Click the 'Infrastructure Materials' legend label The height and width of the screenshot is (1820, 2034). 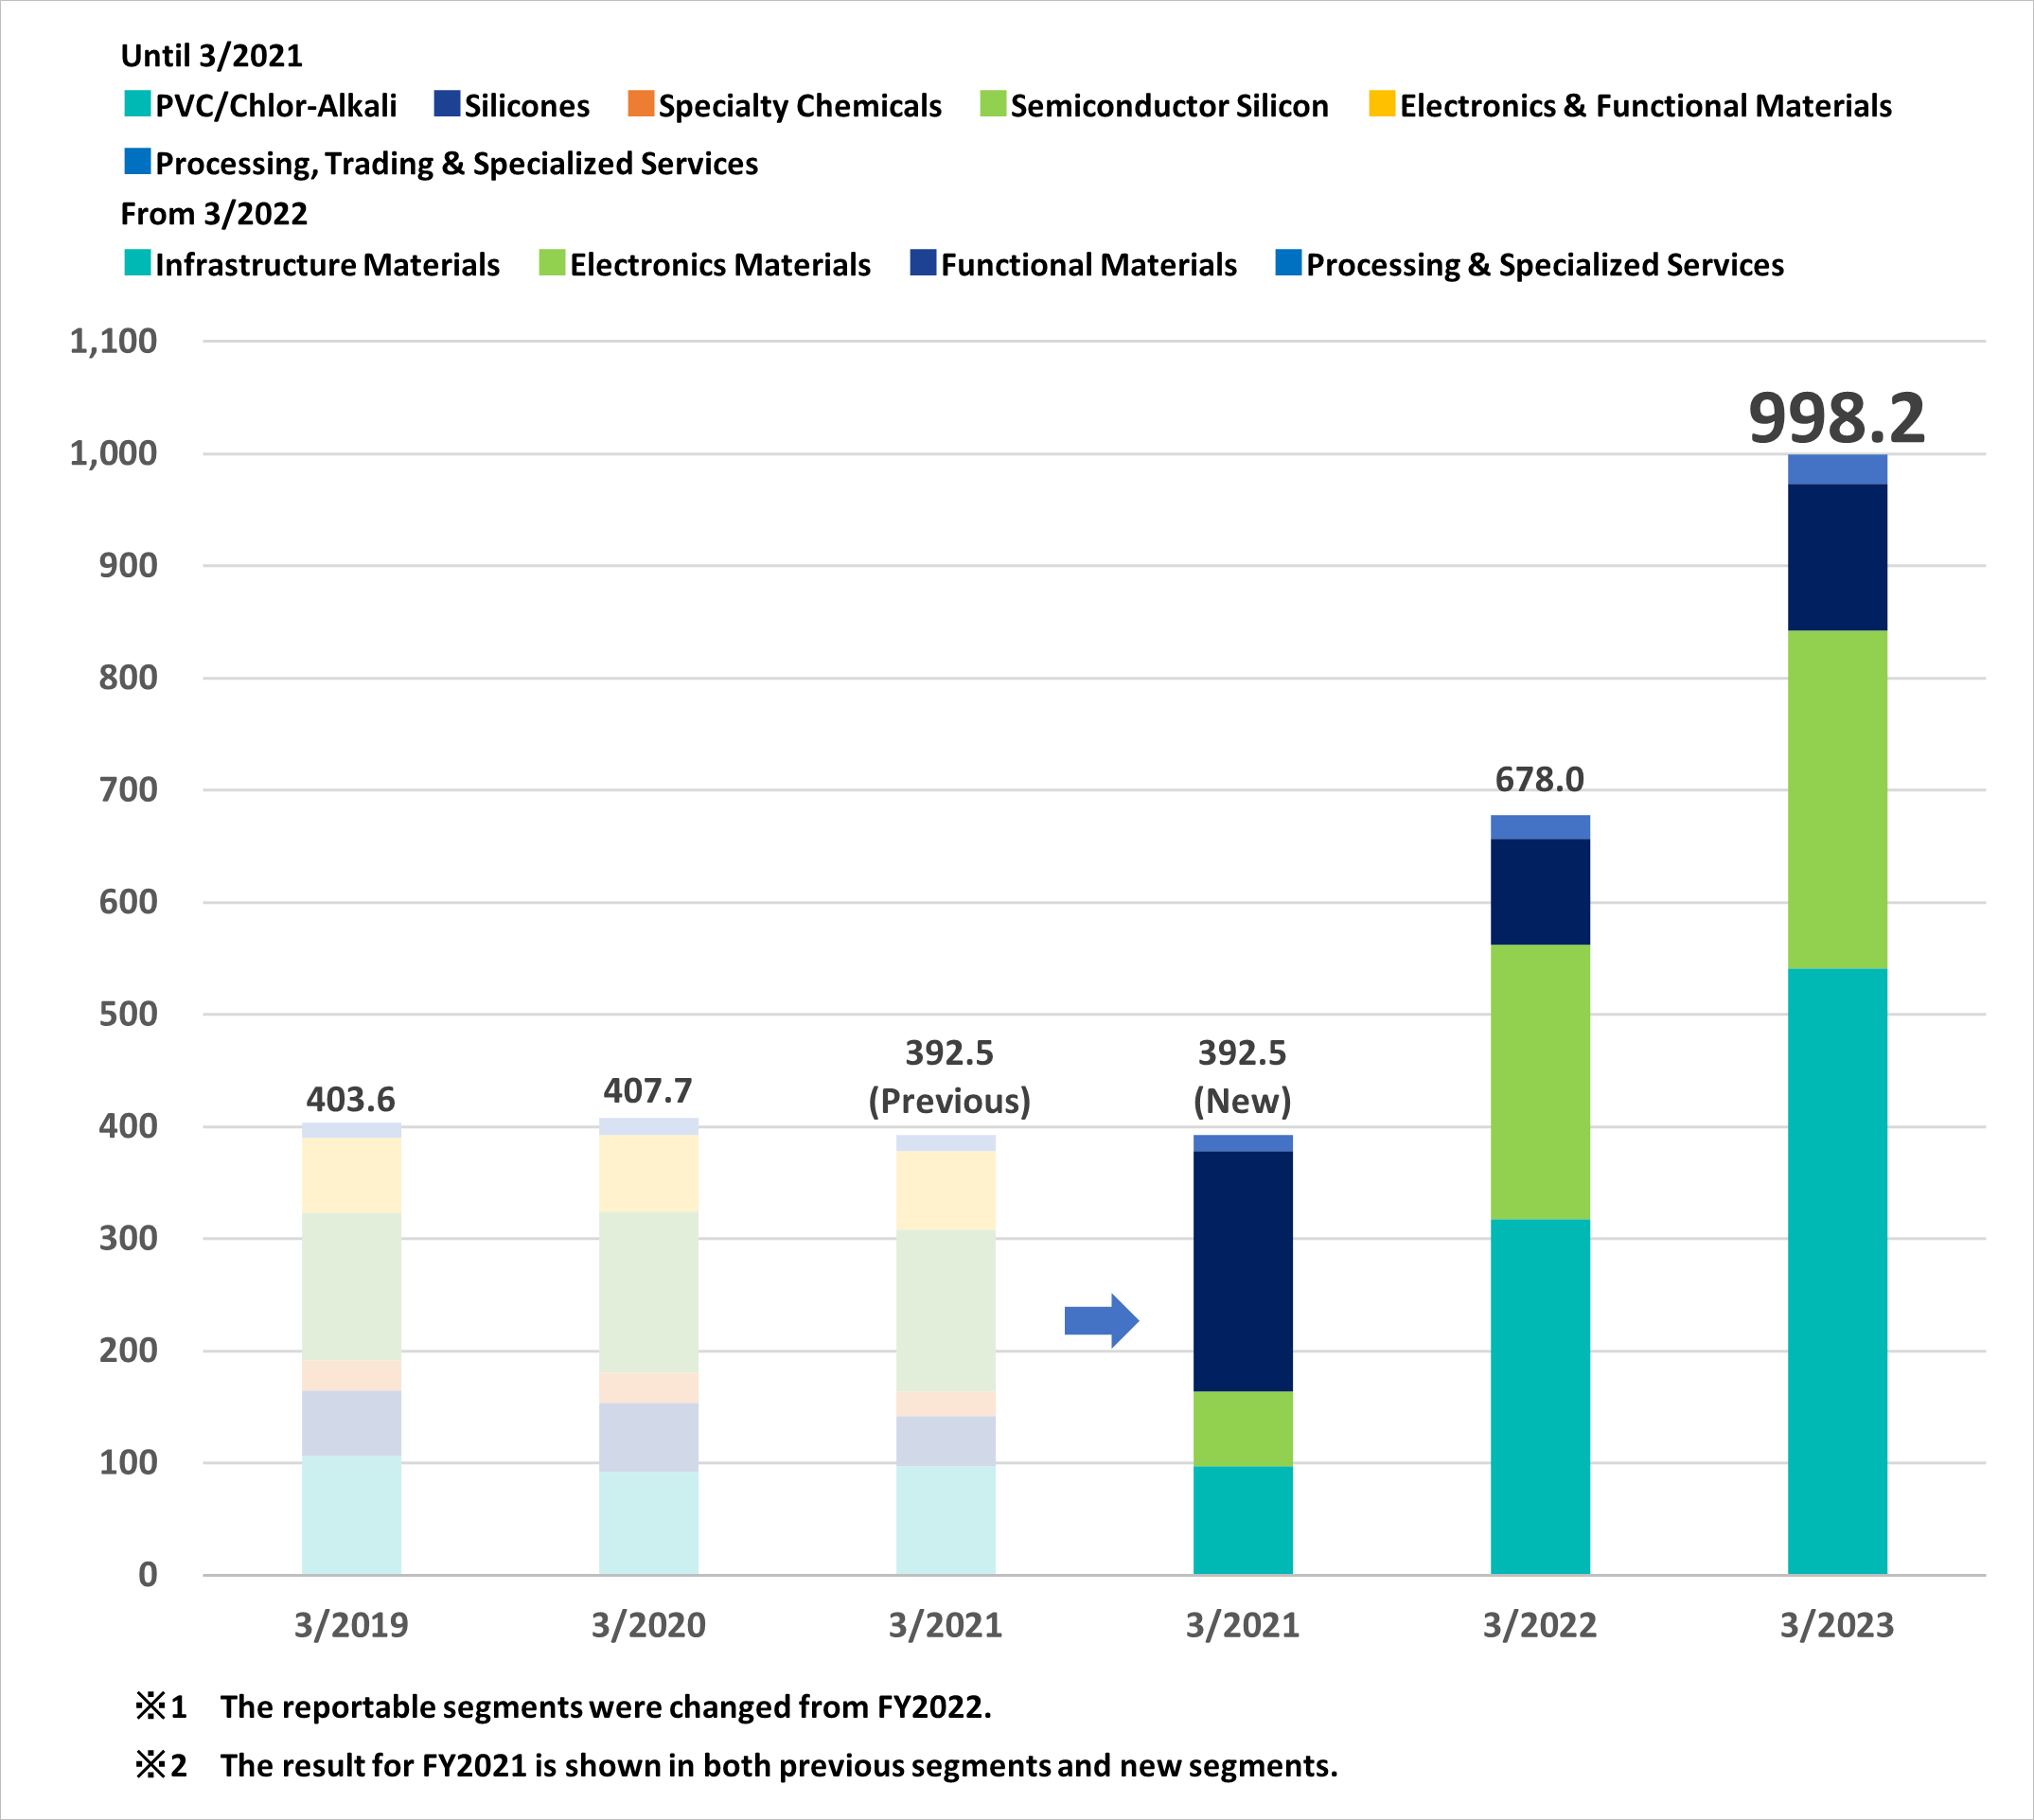click(x=327, y=264)
